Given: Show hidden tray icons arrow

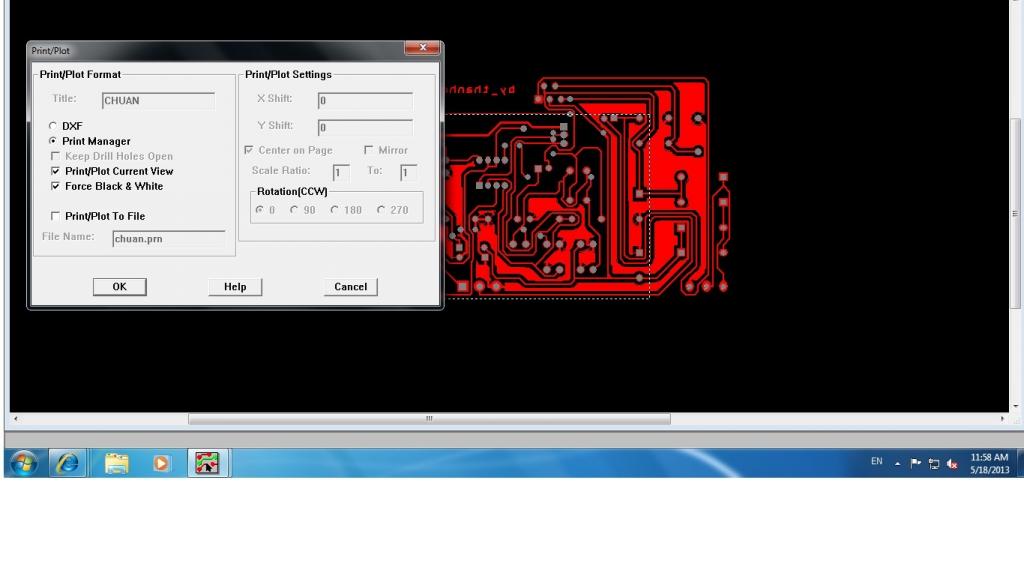Looking at the screenshot, I should point(897,464).
